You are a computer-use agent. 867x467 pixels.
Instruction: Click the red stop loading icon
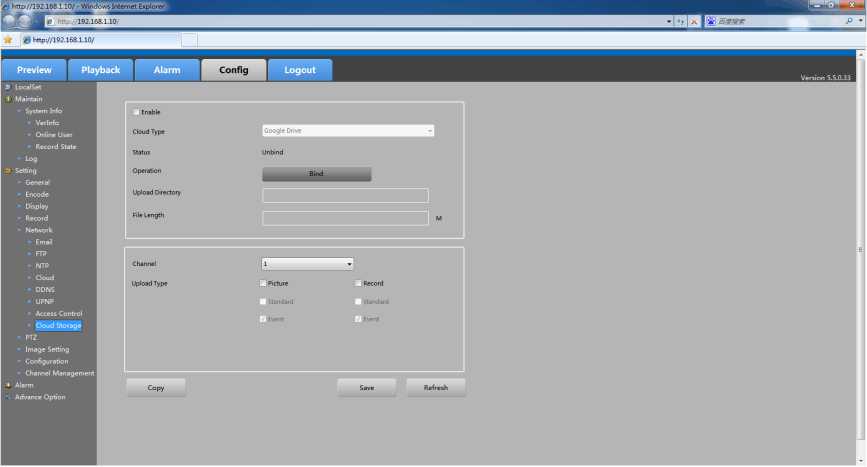(x=694, y=21)
